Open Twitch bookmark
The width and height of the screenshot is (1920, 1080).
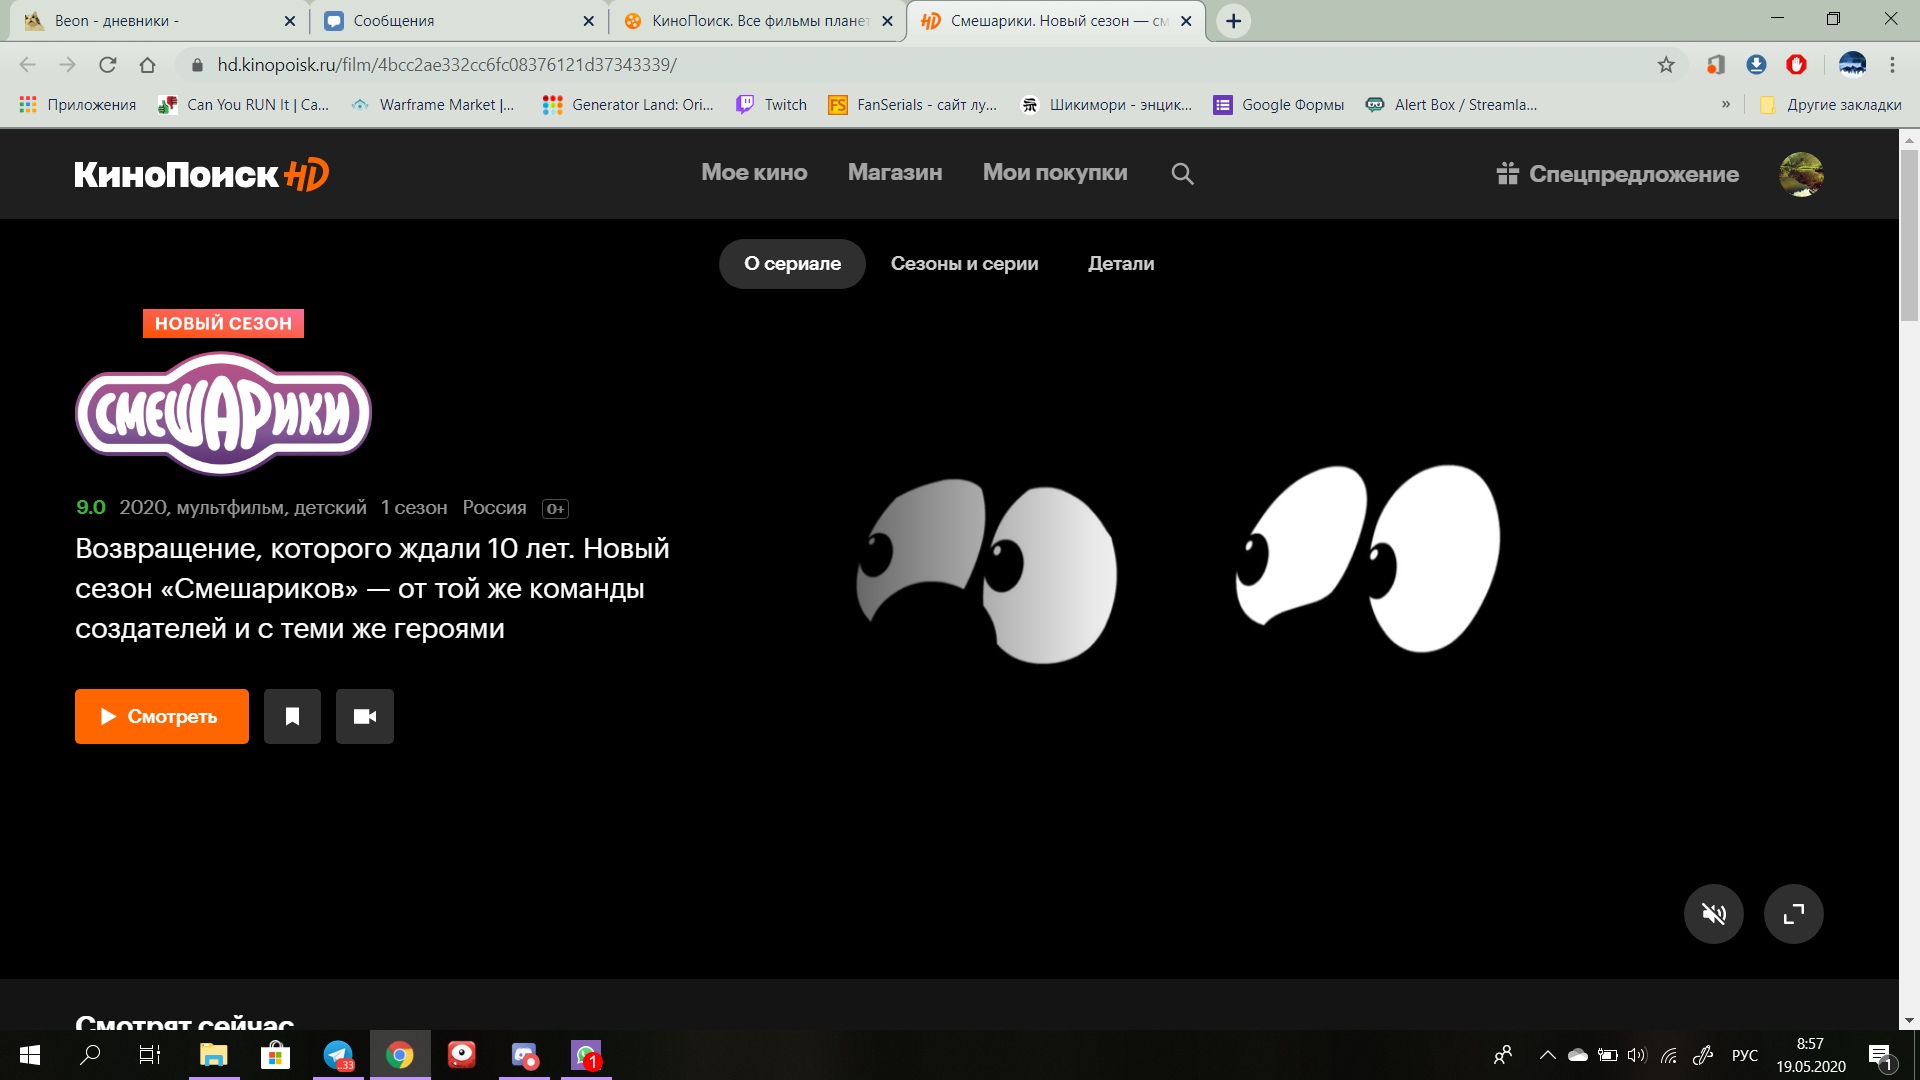click(771, 105)
